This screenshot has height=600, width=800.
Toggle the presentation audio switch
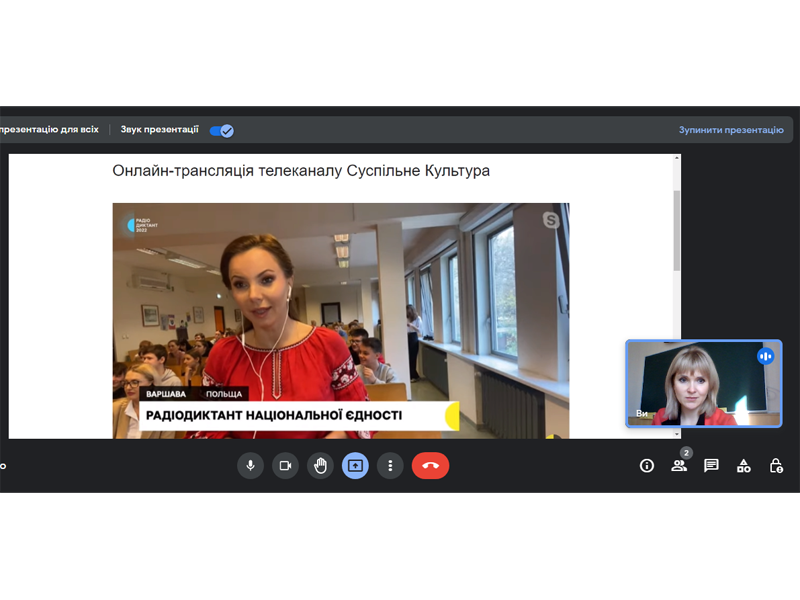point(221,131)
